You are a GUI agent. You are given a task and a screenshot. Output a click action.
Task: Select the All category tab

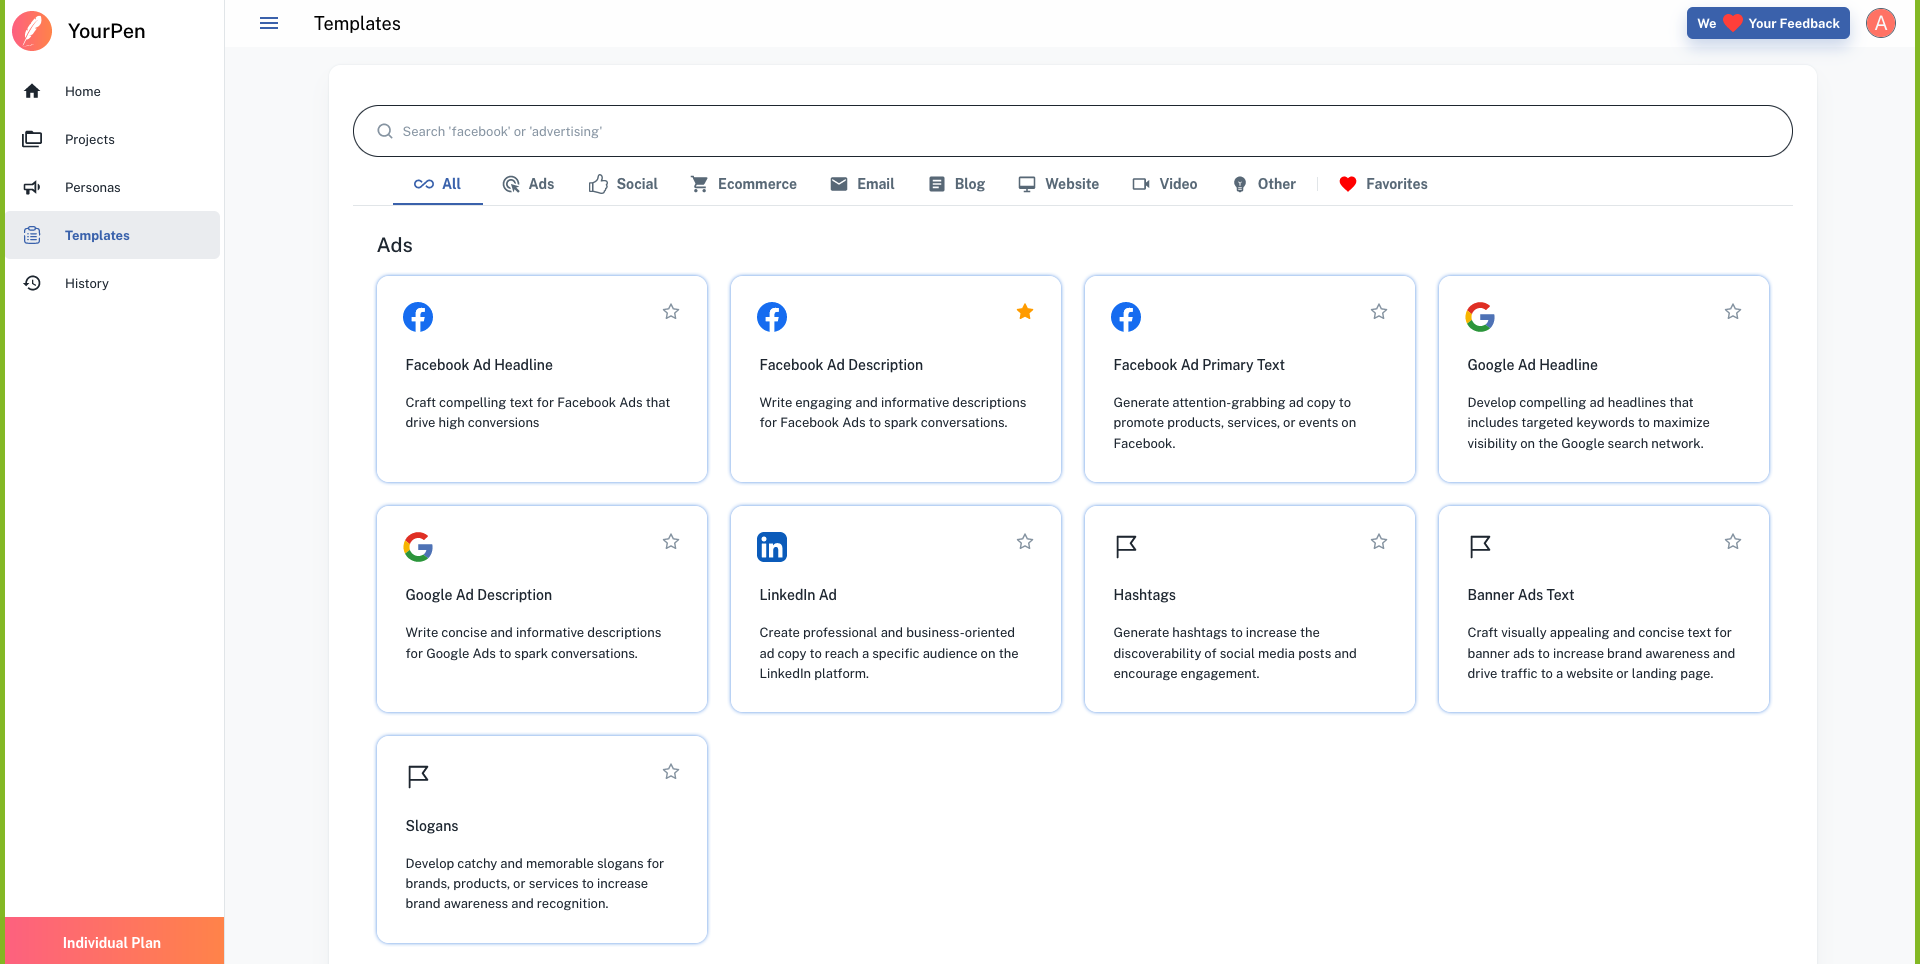pyautogui.click(x=438, y=184)
